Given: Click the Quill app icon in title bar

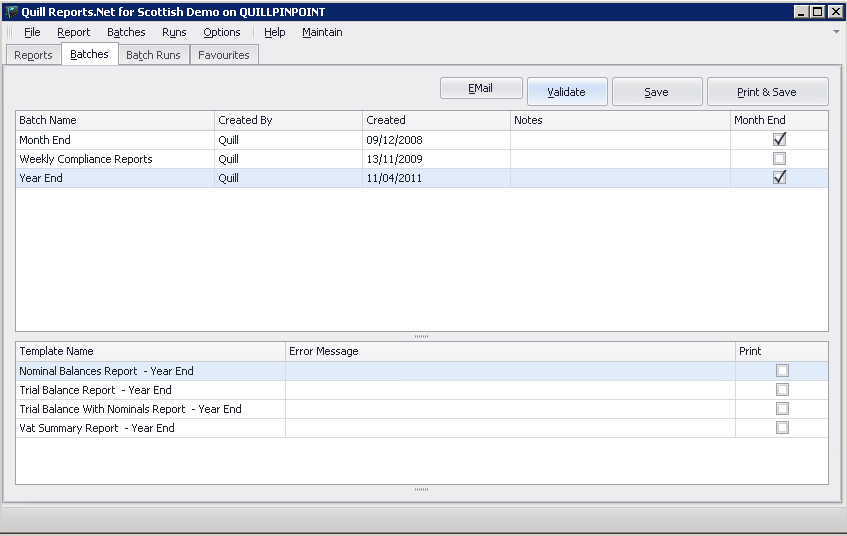Looking at the screenshot, I should pyautogui.click(x=11, y=11).
